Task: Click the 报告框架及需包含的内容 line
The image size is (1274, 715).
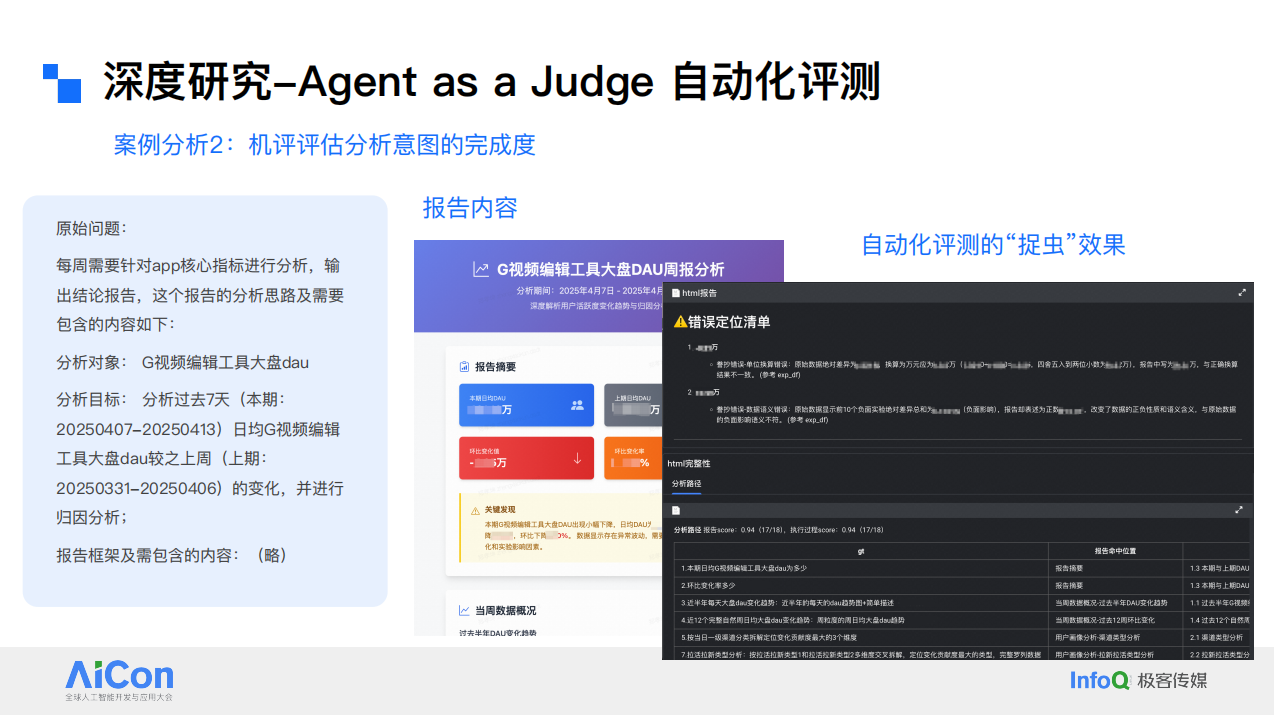Action: tap(173, 555)
